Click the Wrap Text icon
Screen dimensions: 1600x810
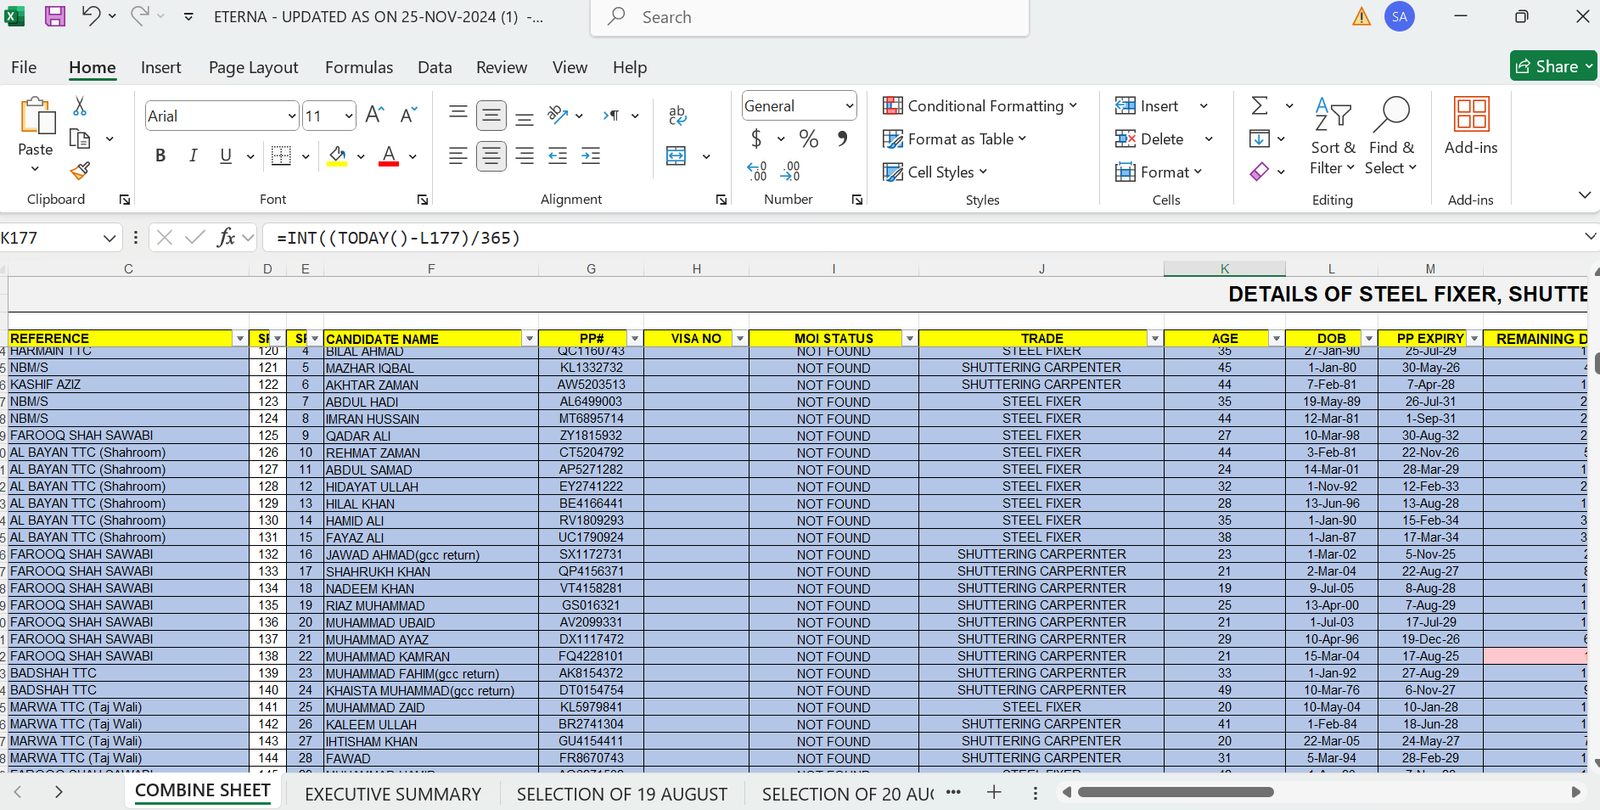tap(678, 115)
